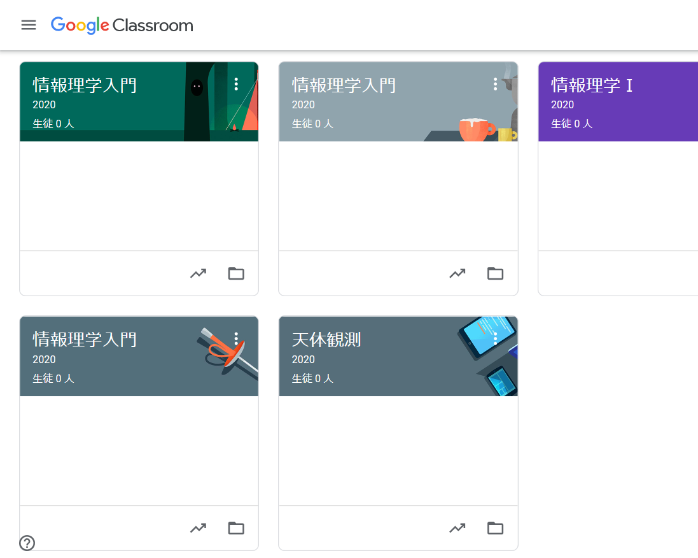Open the purple 情報理学 I class

[x=592, y=85]
